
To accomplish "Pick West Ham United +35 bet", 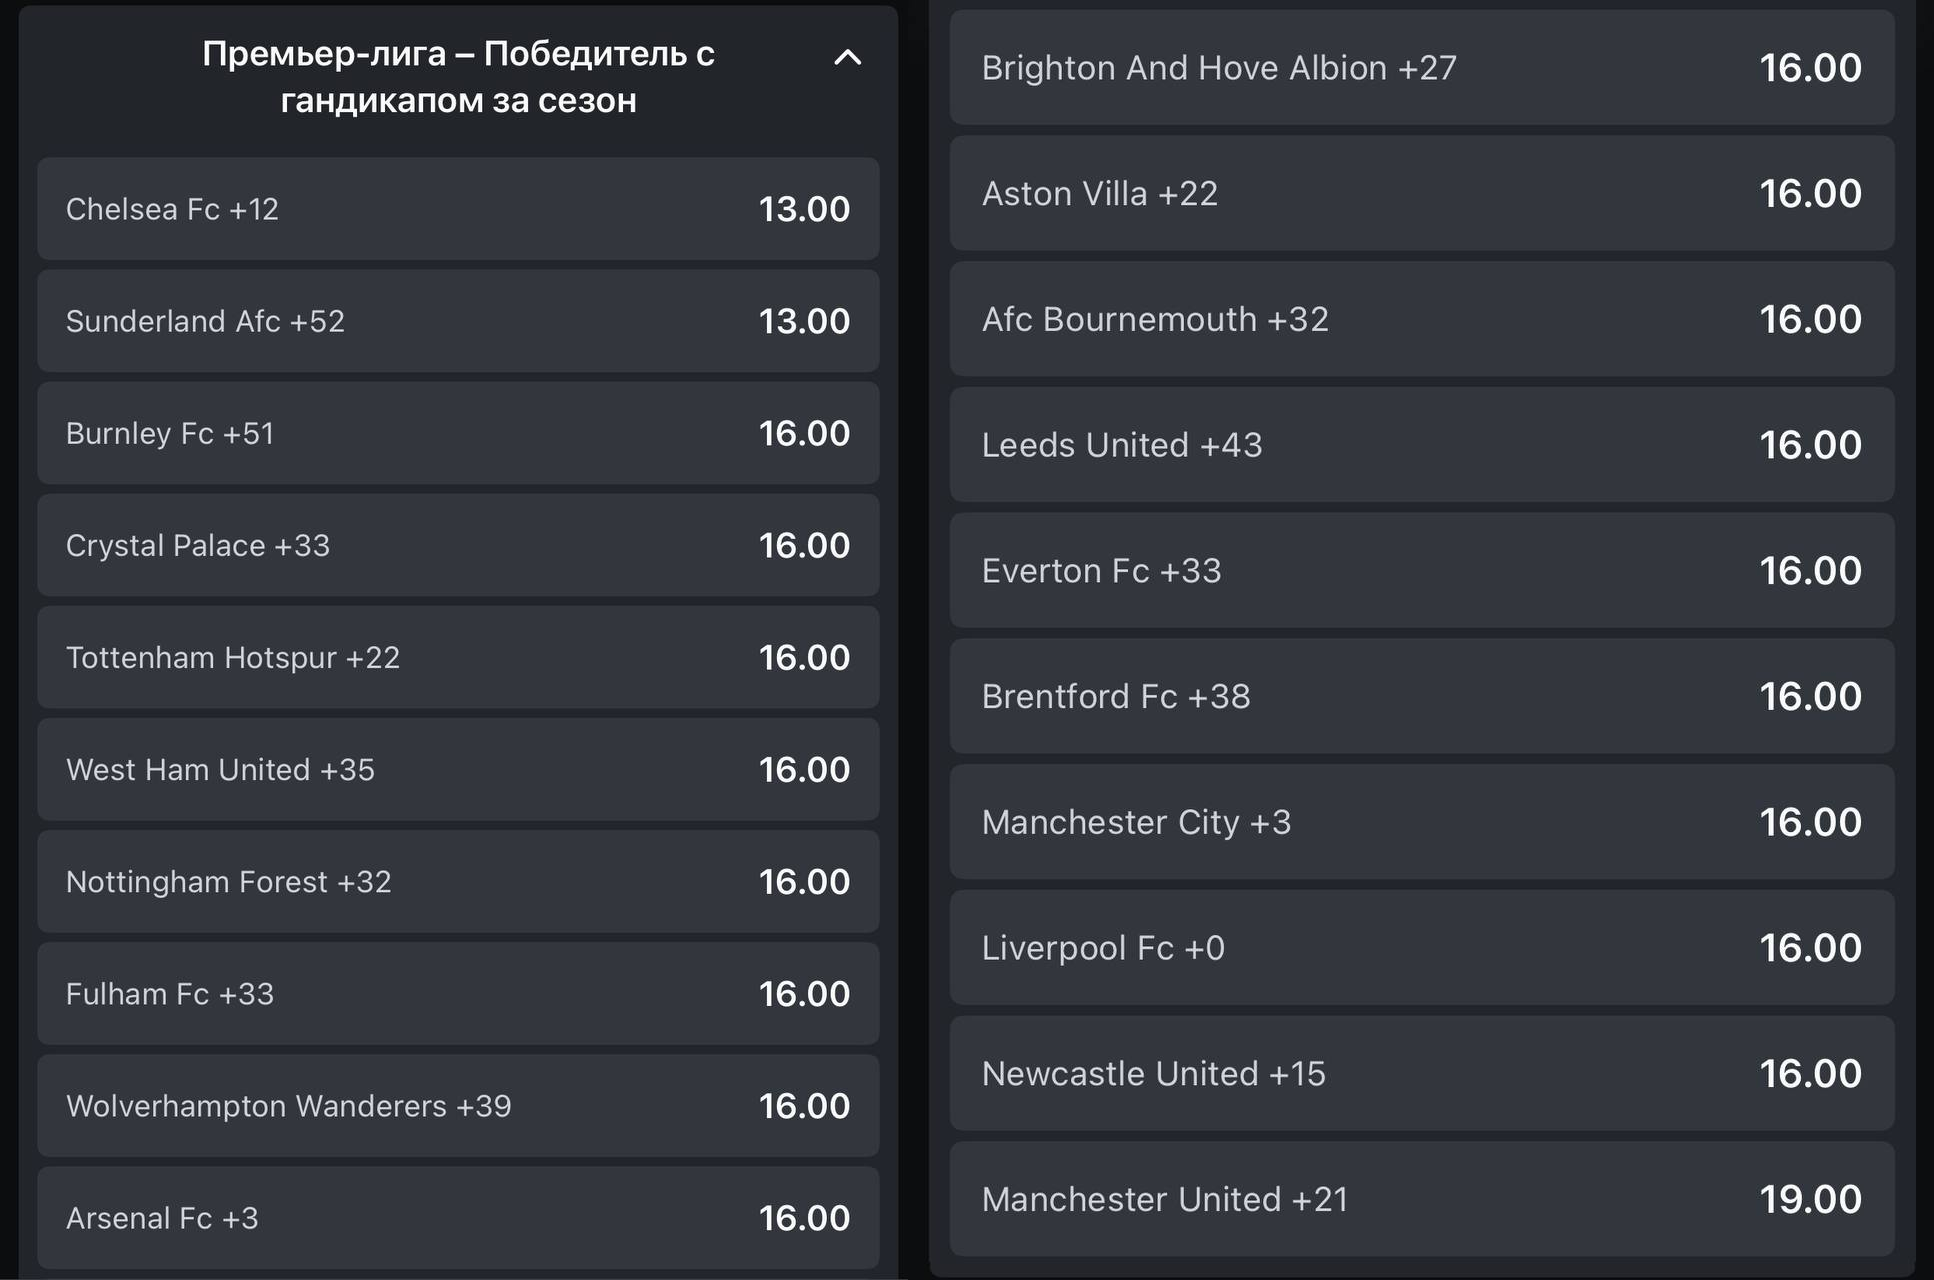I will click(x=458, y=769).
